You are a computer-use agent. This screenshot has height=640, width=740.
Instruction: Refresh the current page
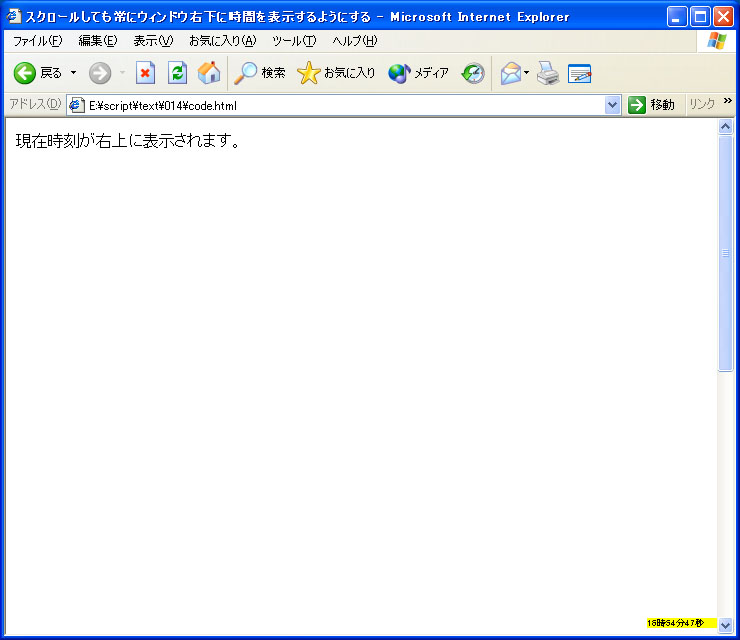pos(177,73)
